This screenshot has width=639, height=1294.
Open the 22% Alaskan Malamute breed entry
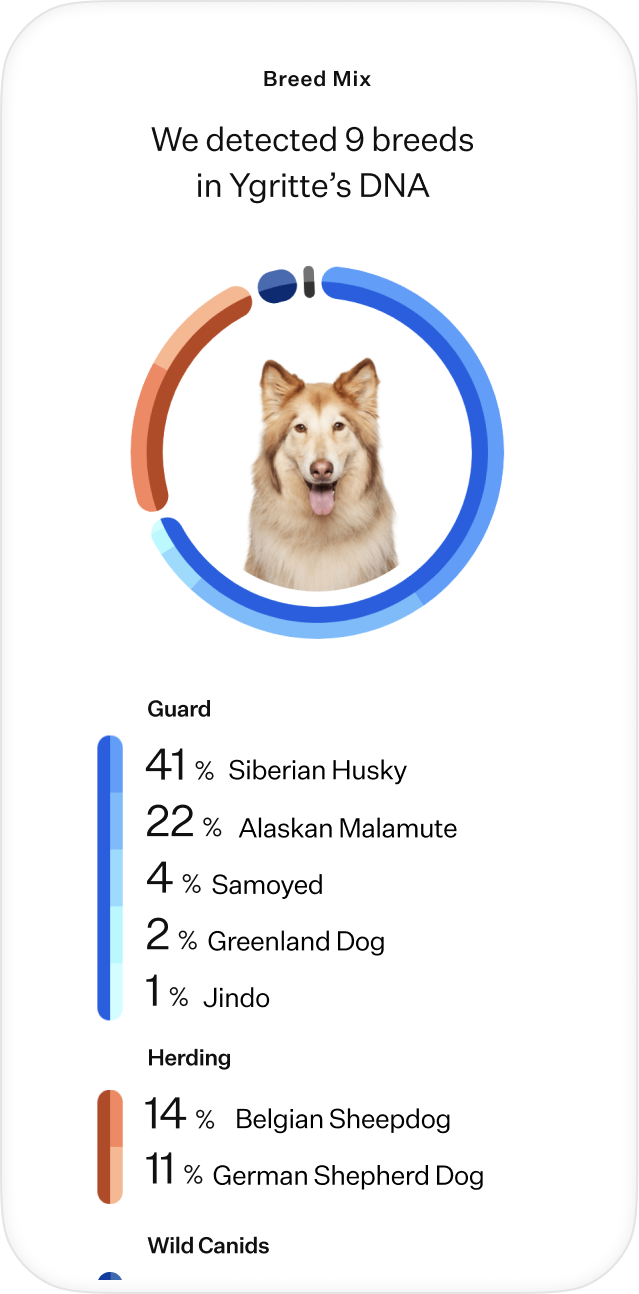(301, 825)
